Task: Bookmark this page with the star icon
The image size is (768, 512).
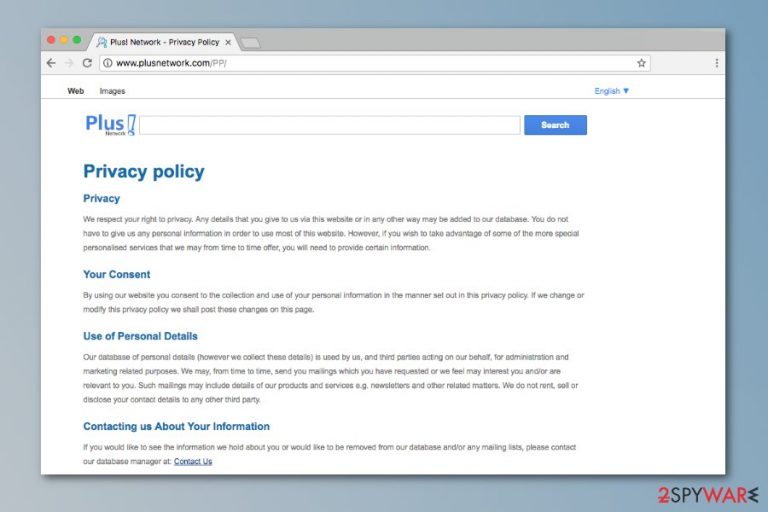Action: point(641,63)
